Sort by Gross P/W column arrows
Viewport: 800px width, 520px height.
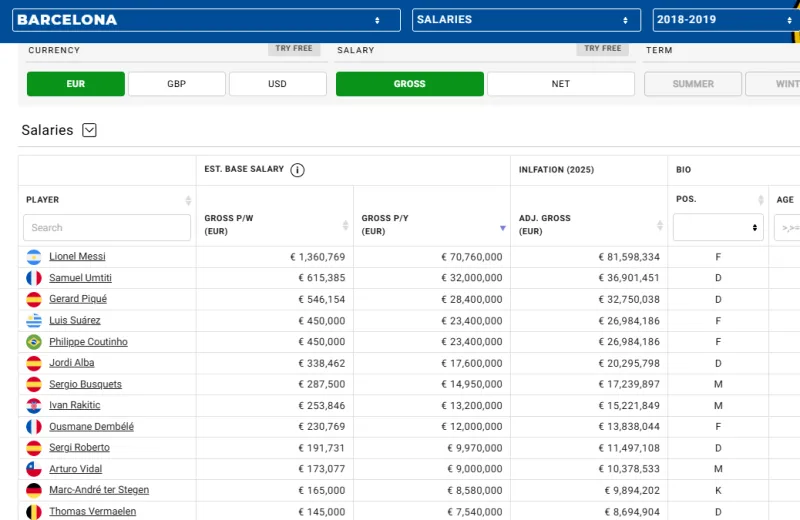click(x=345, y=225)
